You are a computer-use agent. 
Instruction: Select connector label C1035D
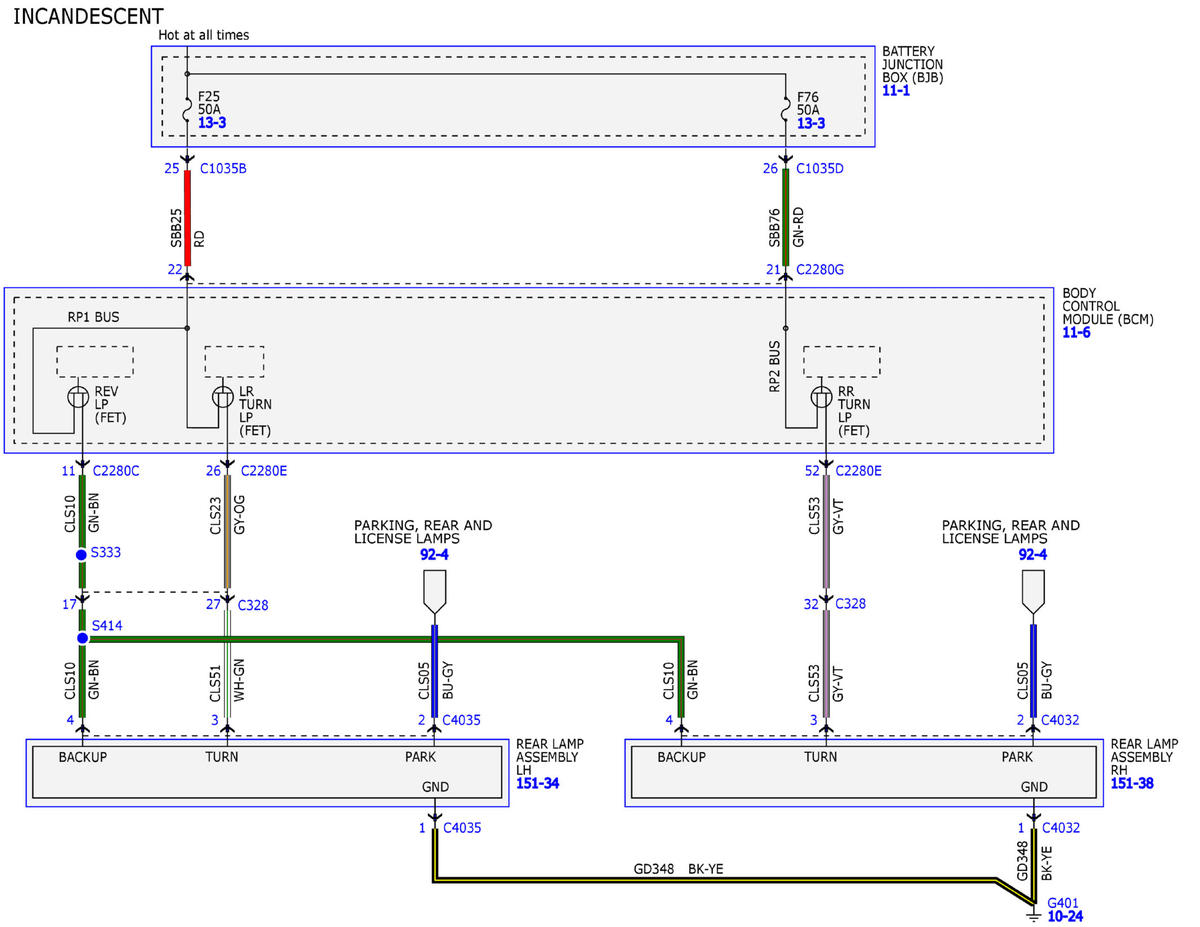pos(820,168)
